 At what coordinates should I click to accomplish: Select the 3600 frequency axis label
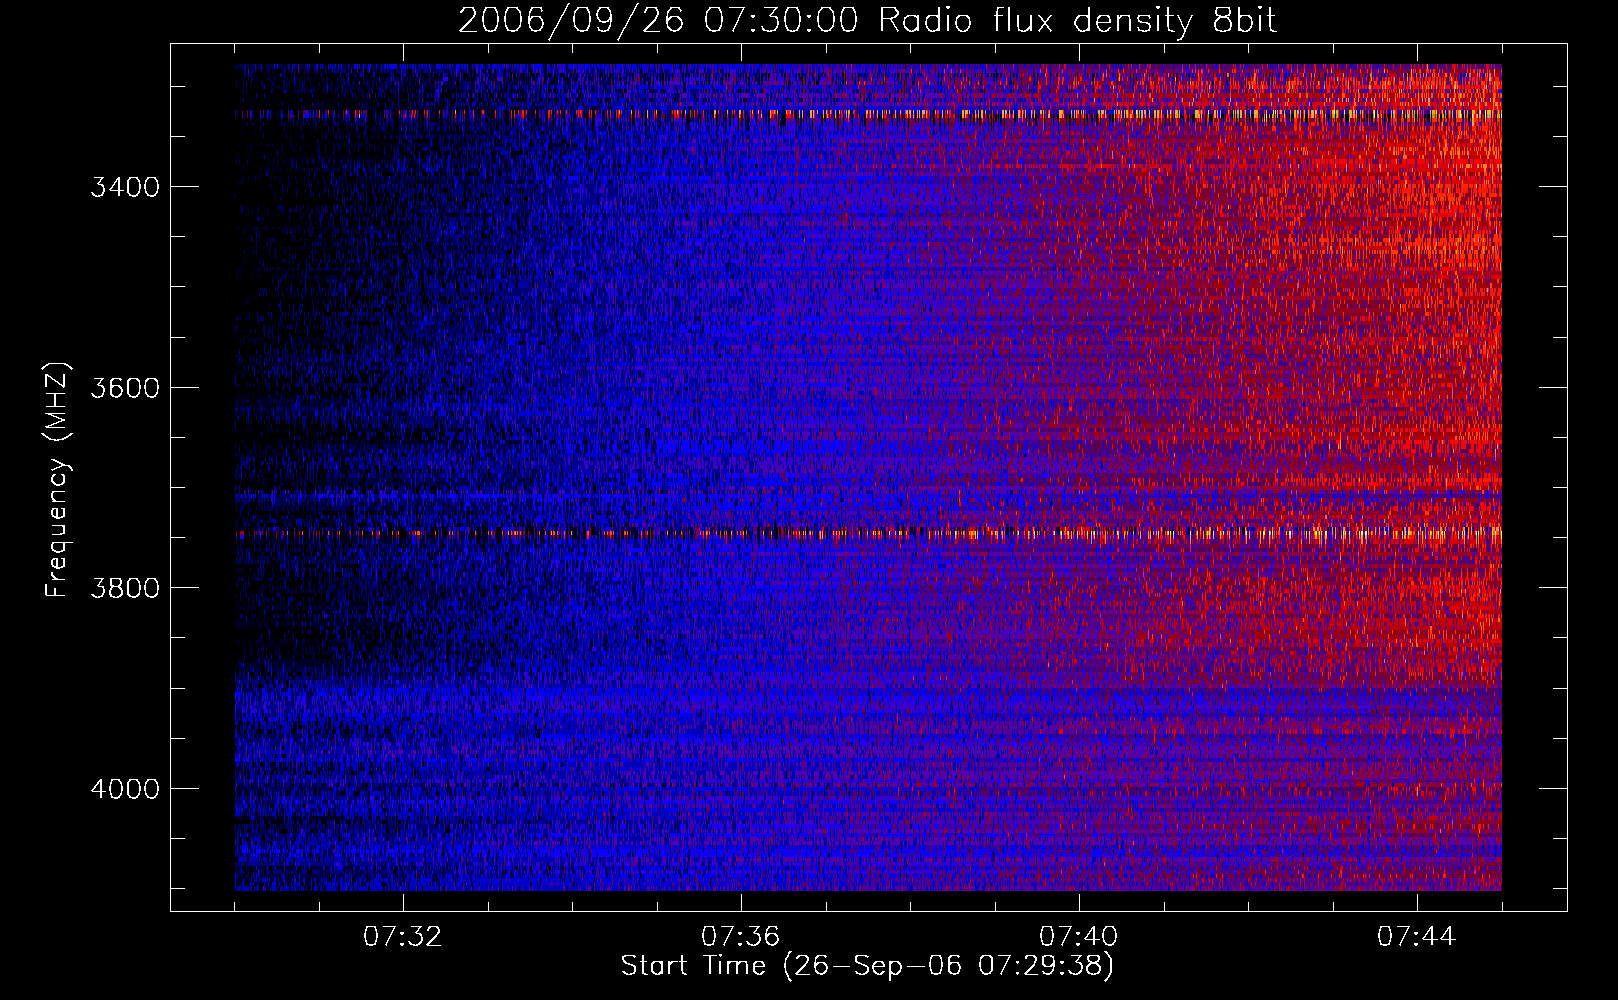coord(125,387)
